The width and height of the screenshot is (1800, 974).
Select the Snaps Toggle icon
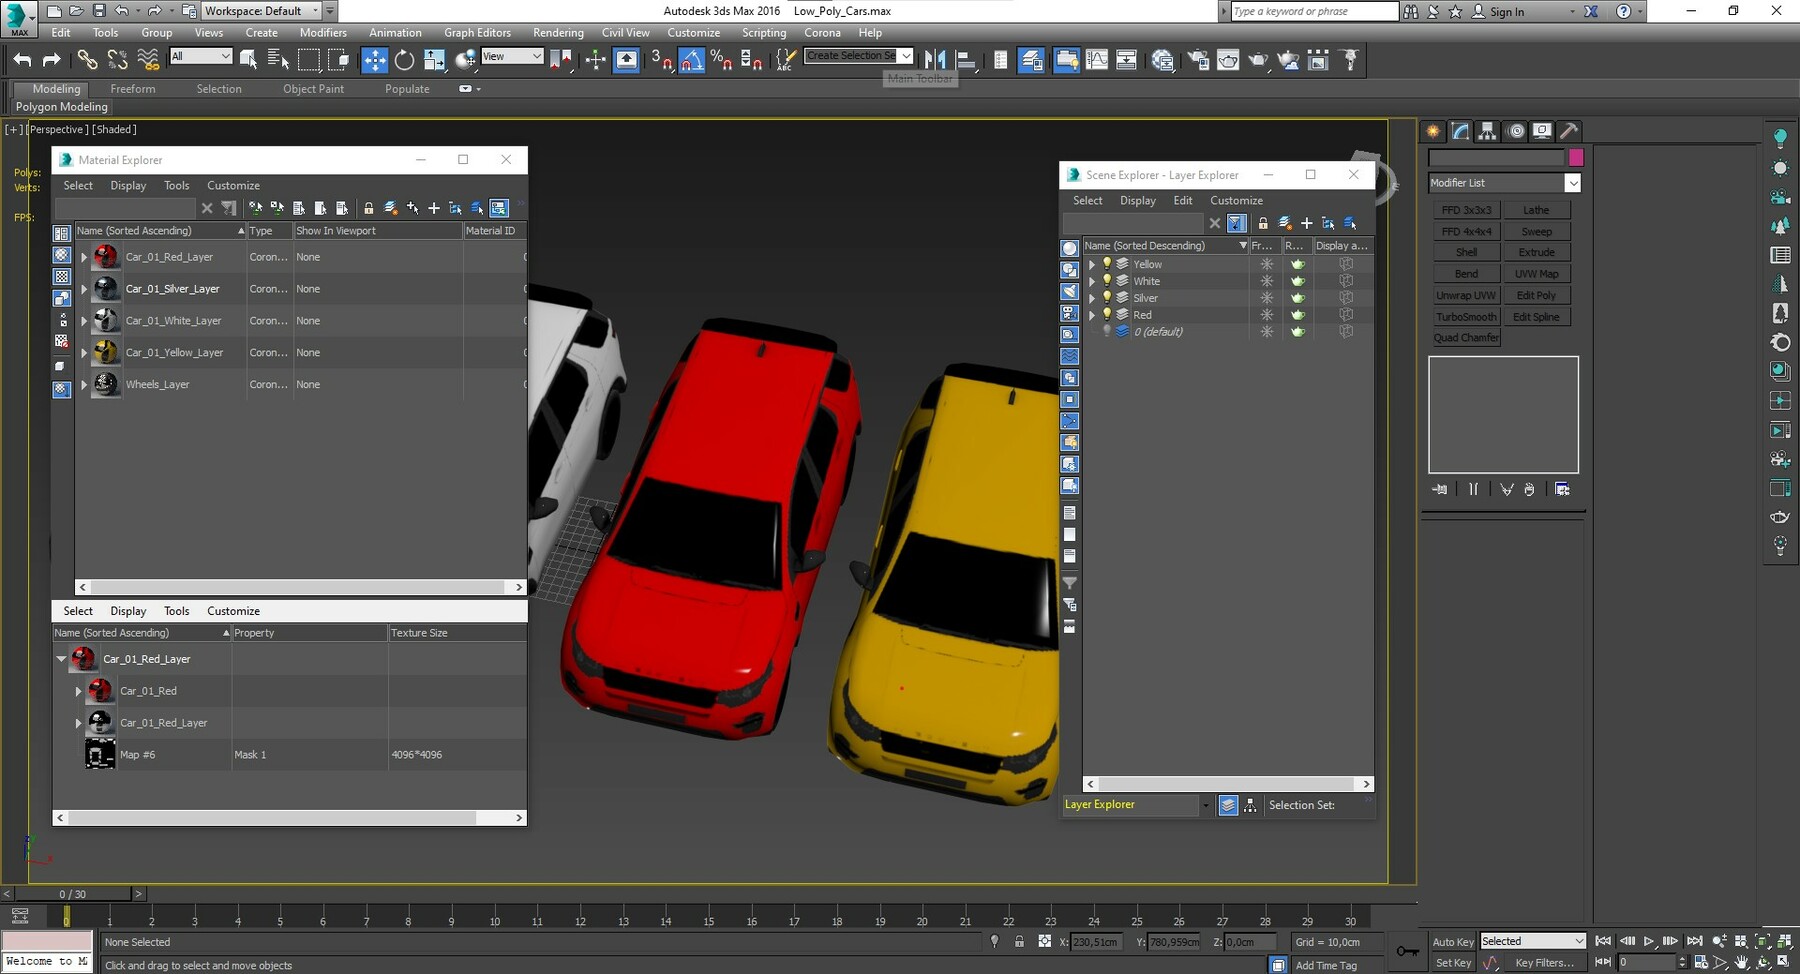coord(660,60)
